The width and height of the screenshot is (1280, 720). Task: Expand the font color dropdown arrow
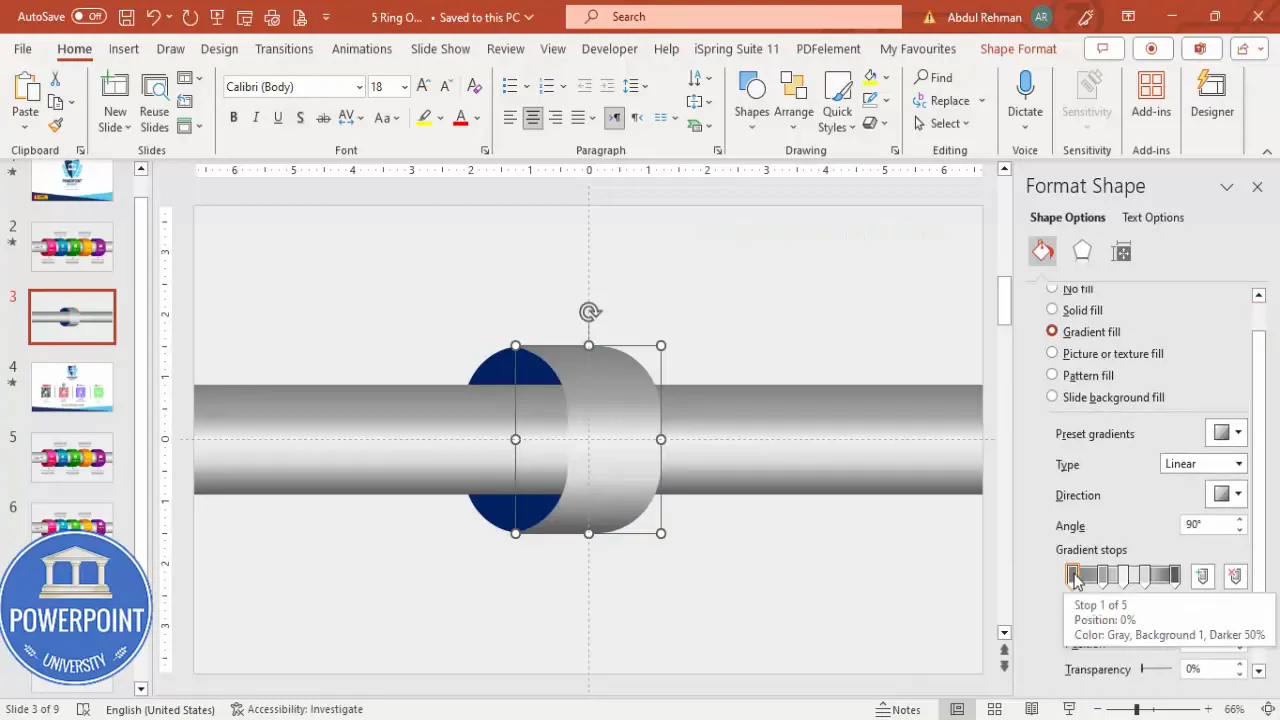pos(477,118)
